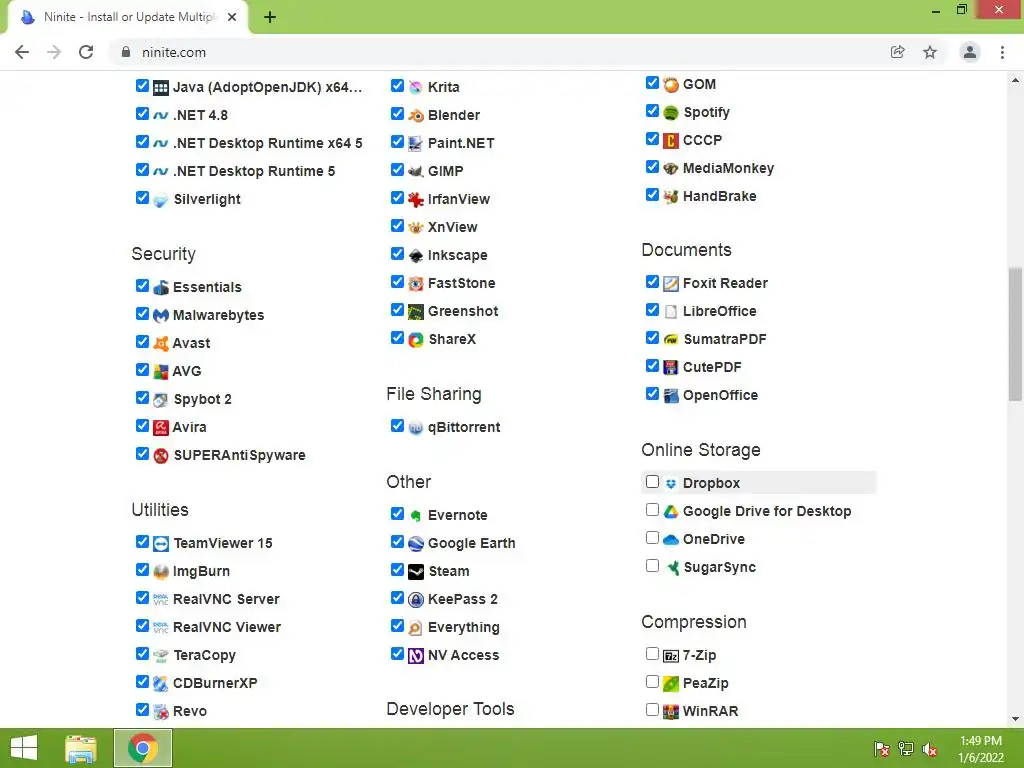The width and height of the screenshot is (1024, 768).
Task: Click the OneDrive cloud icon
Action: click(x=671, y=540)
